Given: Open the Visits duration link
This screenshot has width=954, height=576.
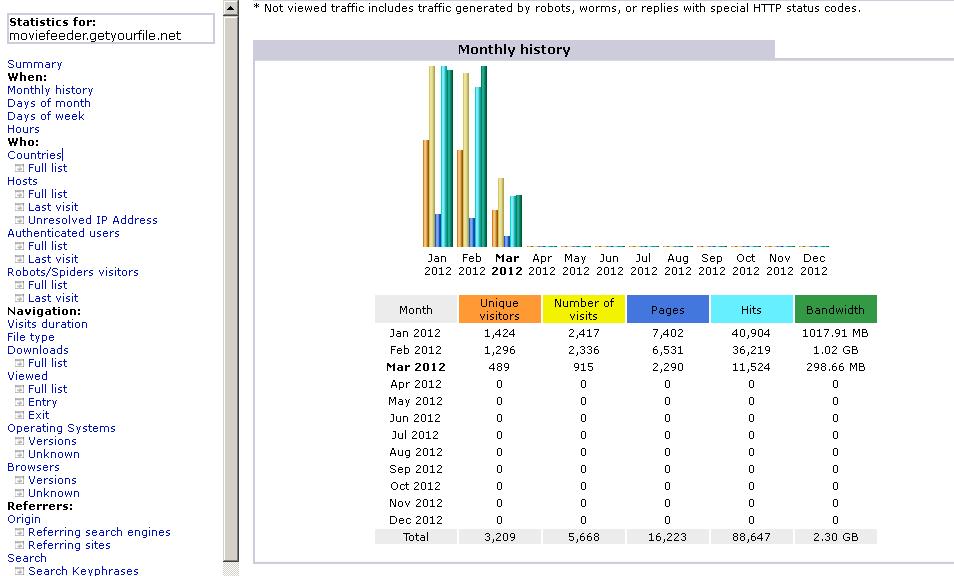Looking at the screenshot, I should 47,324.
